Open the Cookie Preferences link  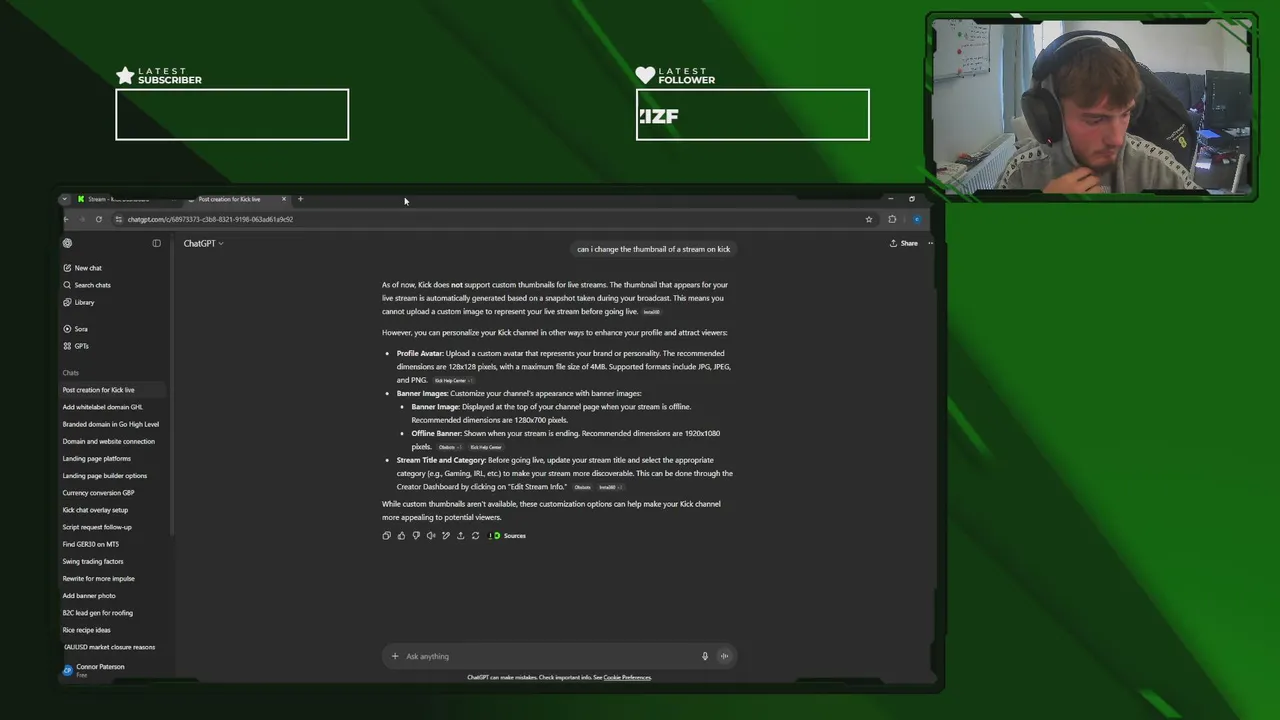click(x=627, y=677)
